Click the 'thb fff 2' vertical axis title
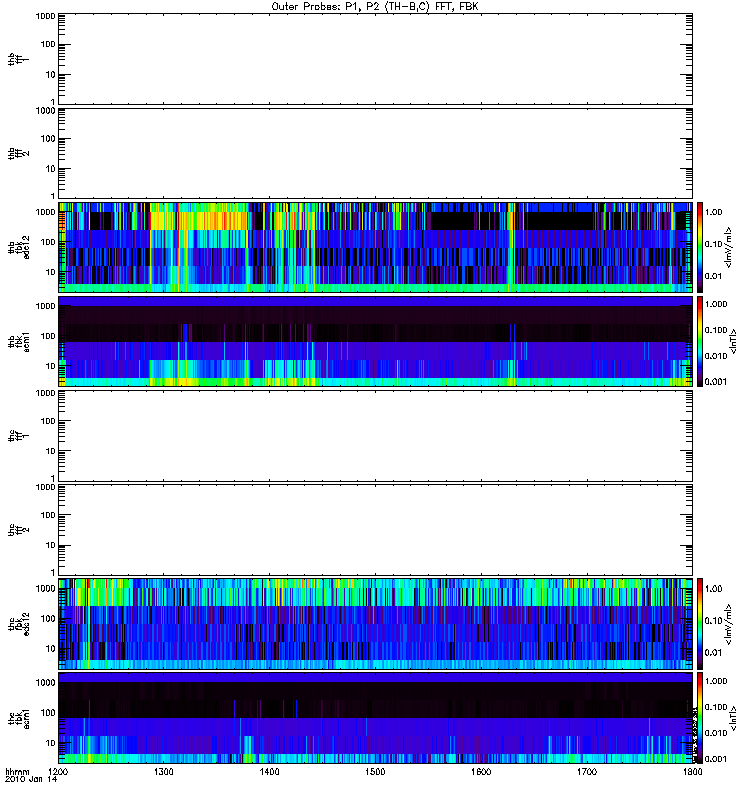The image size is (750, 800). click(x=18, y=153)
